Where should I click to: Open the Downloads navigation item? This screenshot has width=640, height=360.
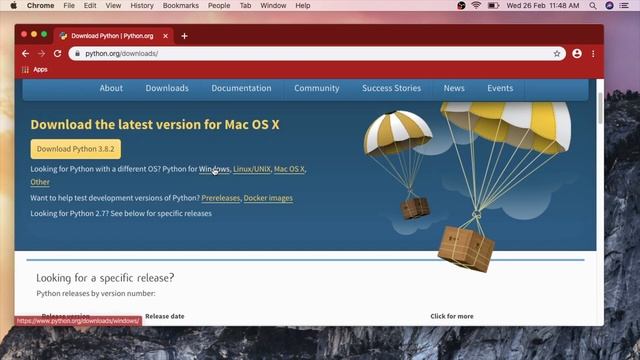[167, 88]
